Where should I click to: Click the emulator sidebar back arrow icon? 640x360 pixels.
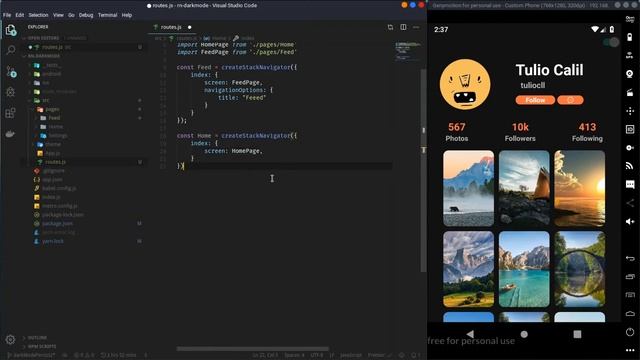pyautogui.click(x=630, y=258)
